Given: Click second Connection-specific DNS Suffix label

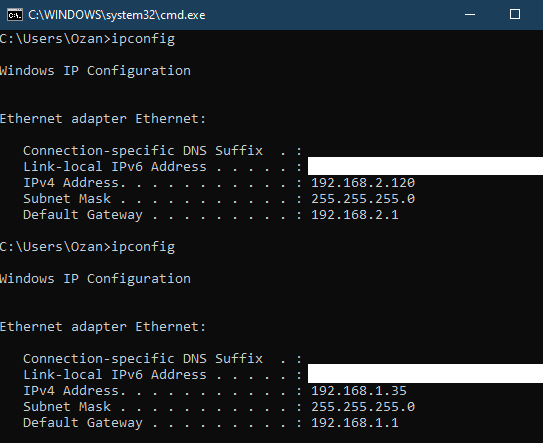Looking at the screenshot, I should pos(143,359).
